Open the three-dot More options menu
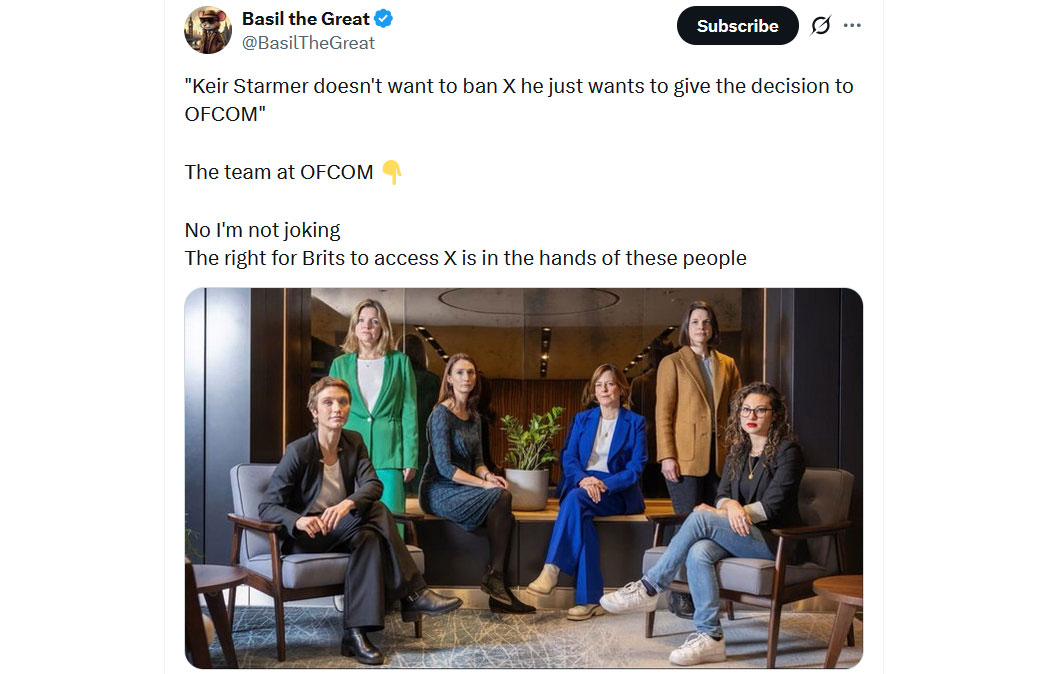The image size is (1050, 674). (x=852, y=26)
